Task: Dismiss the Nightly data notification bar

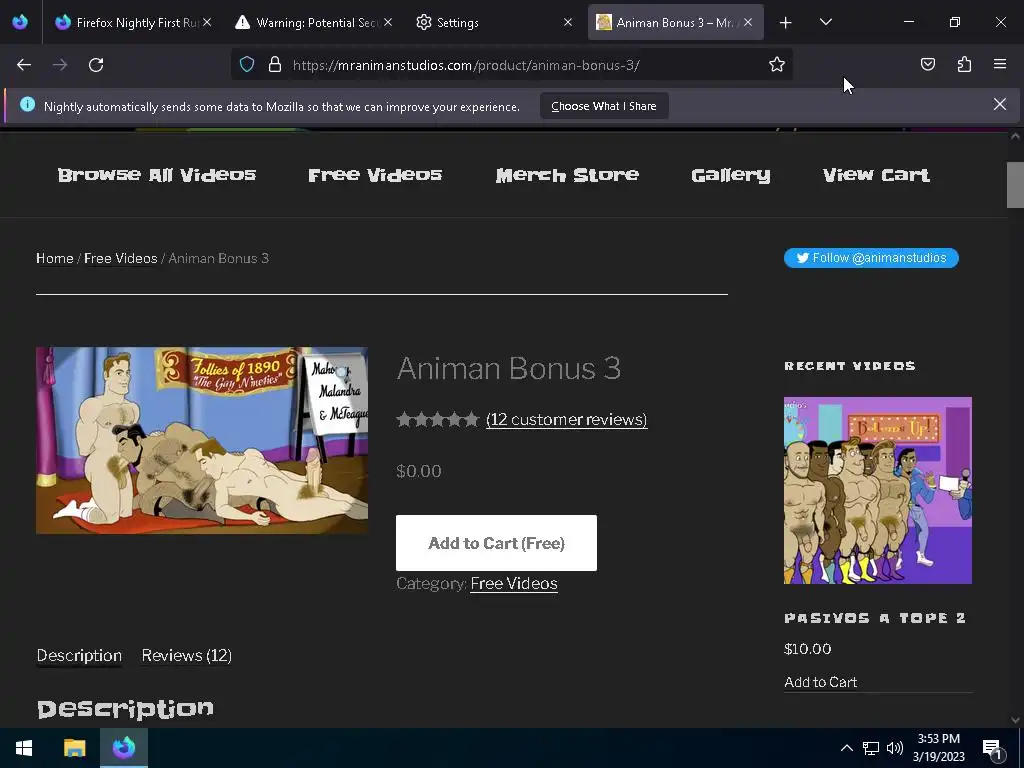Action: [x=1000, y=104]
